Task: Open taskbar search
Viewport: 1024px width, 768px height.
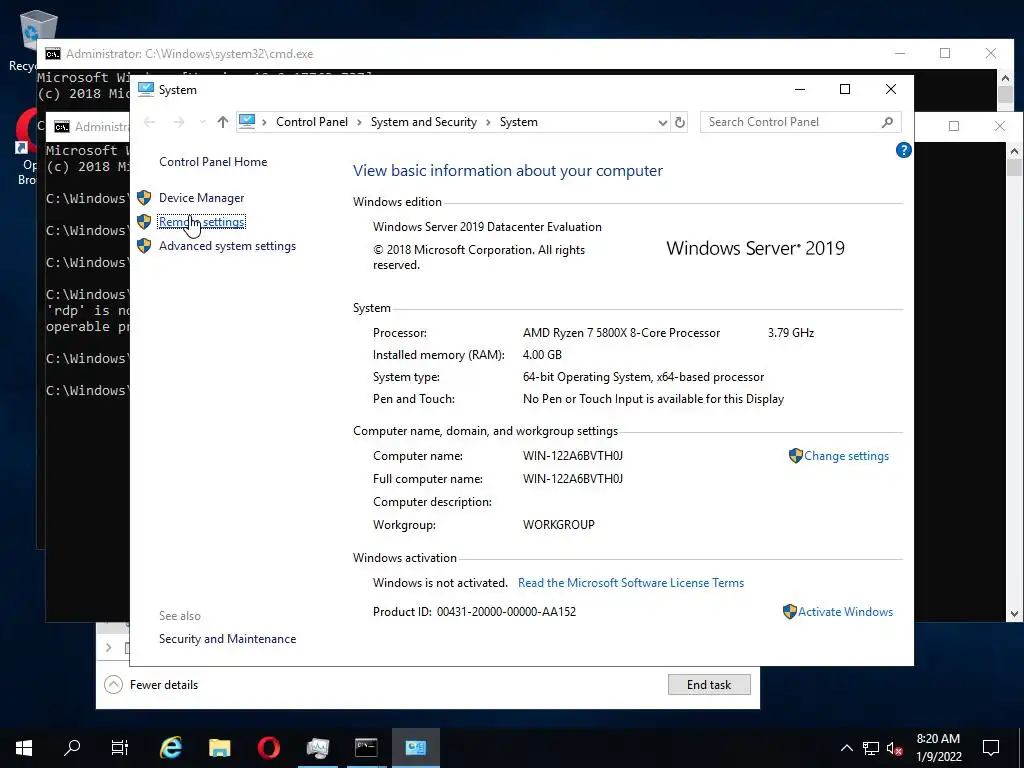Action: pos(72,748)
